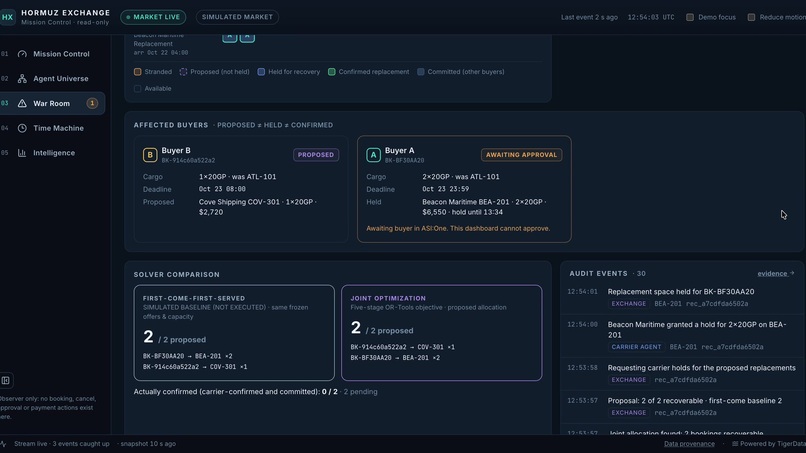The image size is (806, 453).
Task: Click the EXCHANGE tag under Replacement space held
Action: coord(629,304)
